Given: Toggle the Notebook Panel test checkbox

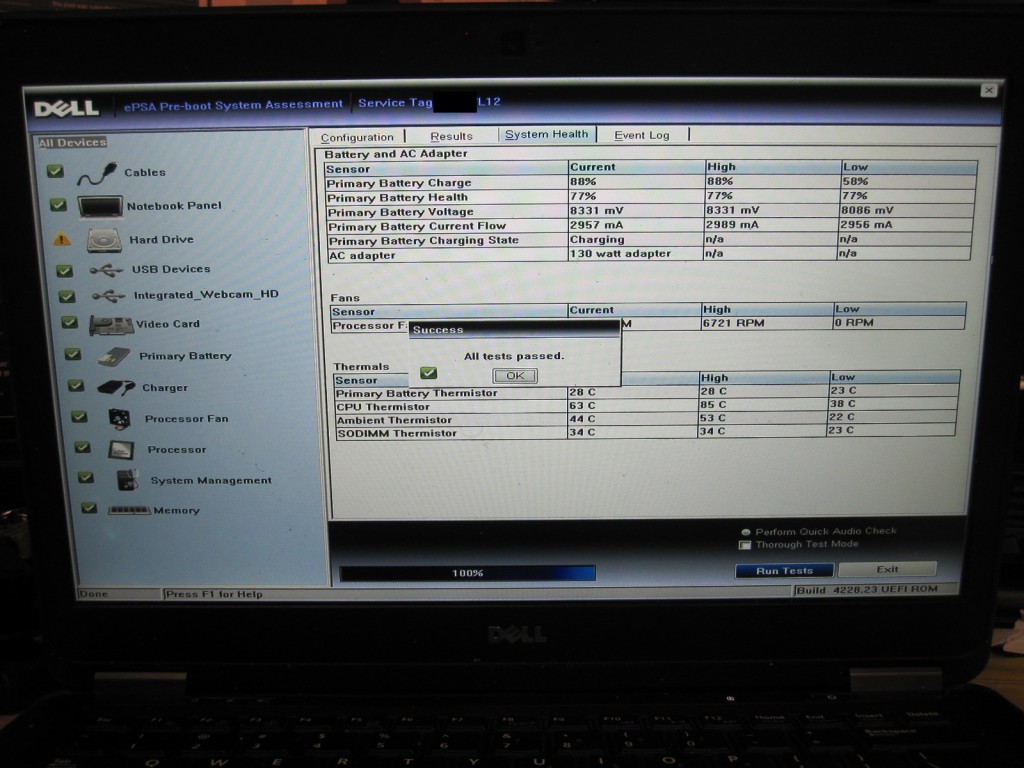Looking at the screenshot, I should tap(58, 205).
